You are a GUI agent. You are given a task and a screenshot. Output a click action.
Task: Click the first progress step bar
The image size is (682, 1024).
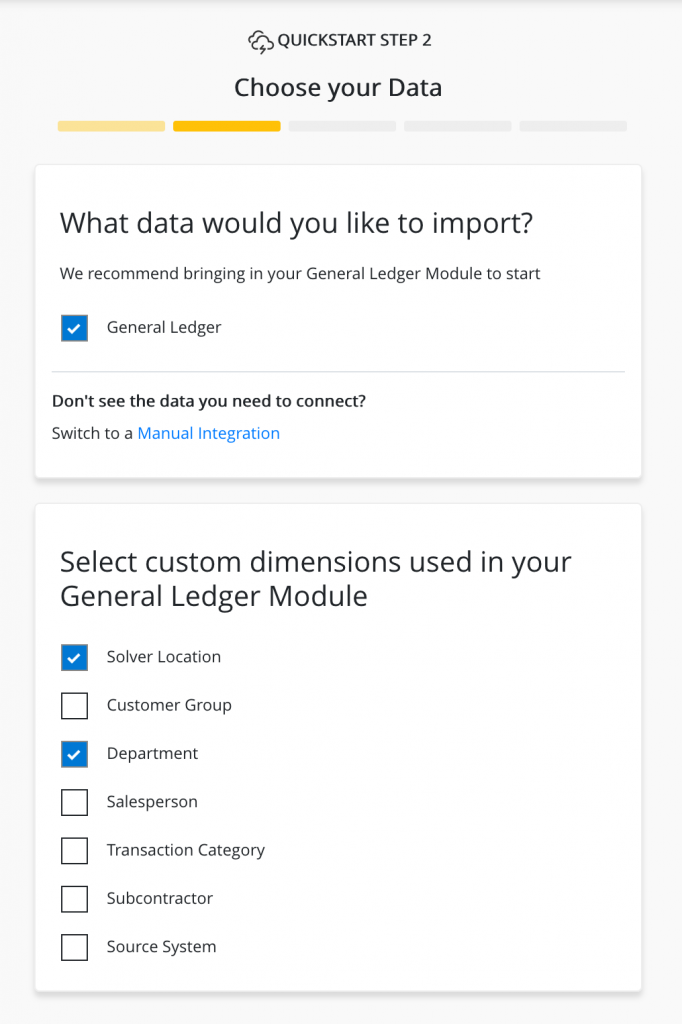coord(111,127)
